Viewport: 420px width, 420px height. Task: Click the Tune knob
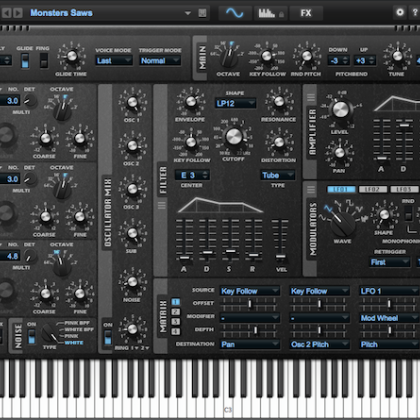click(x=397, y=56)
